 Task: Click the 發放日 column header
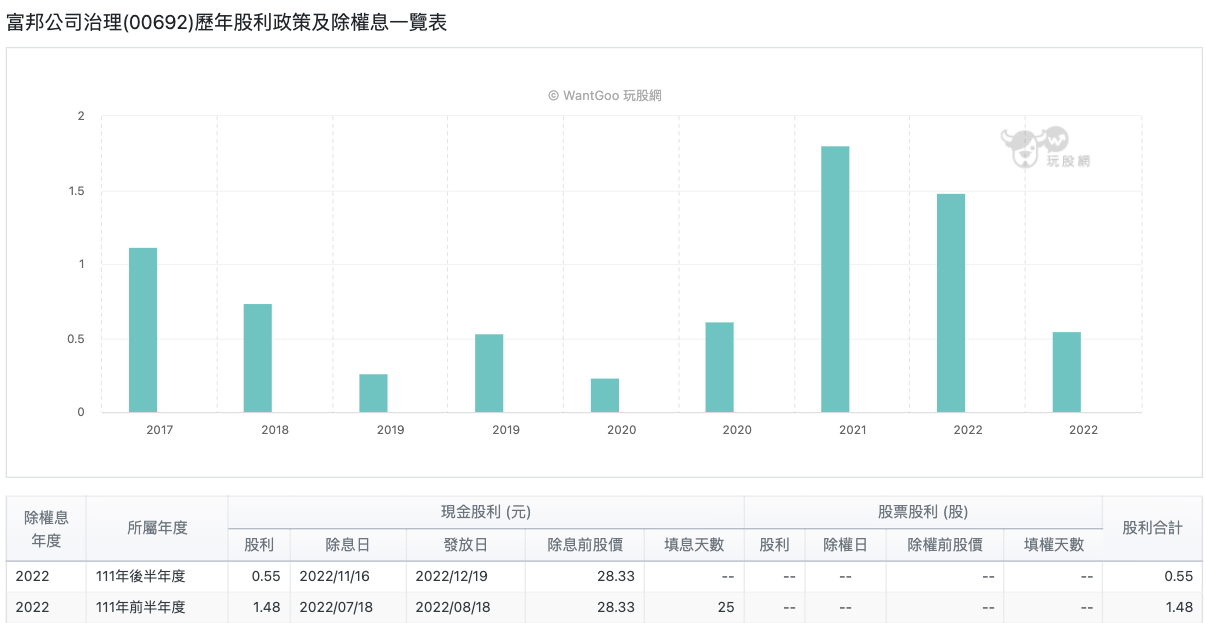[x=465, y=545]
